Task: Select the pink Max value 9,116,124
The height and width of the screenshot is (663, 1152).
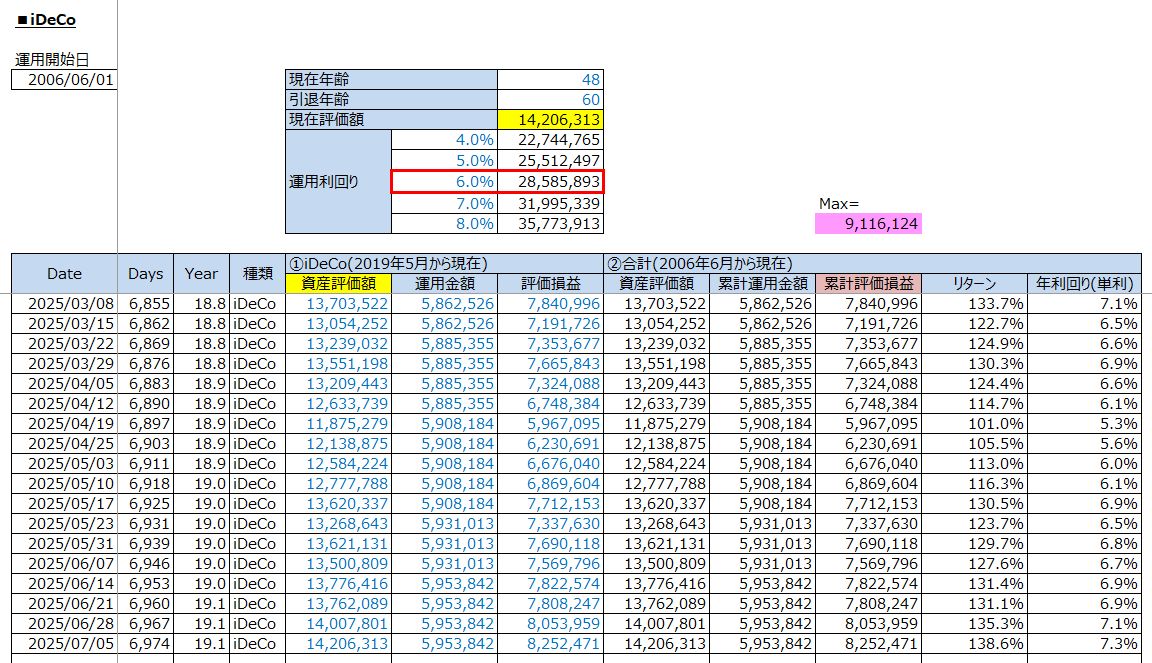Action: (x=867, y=224)
